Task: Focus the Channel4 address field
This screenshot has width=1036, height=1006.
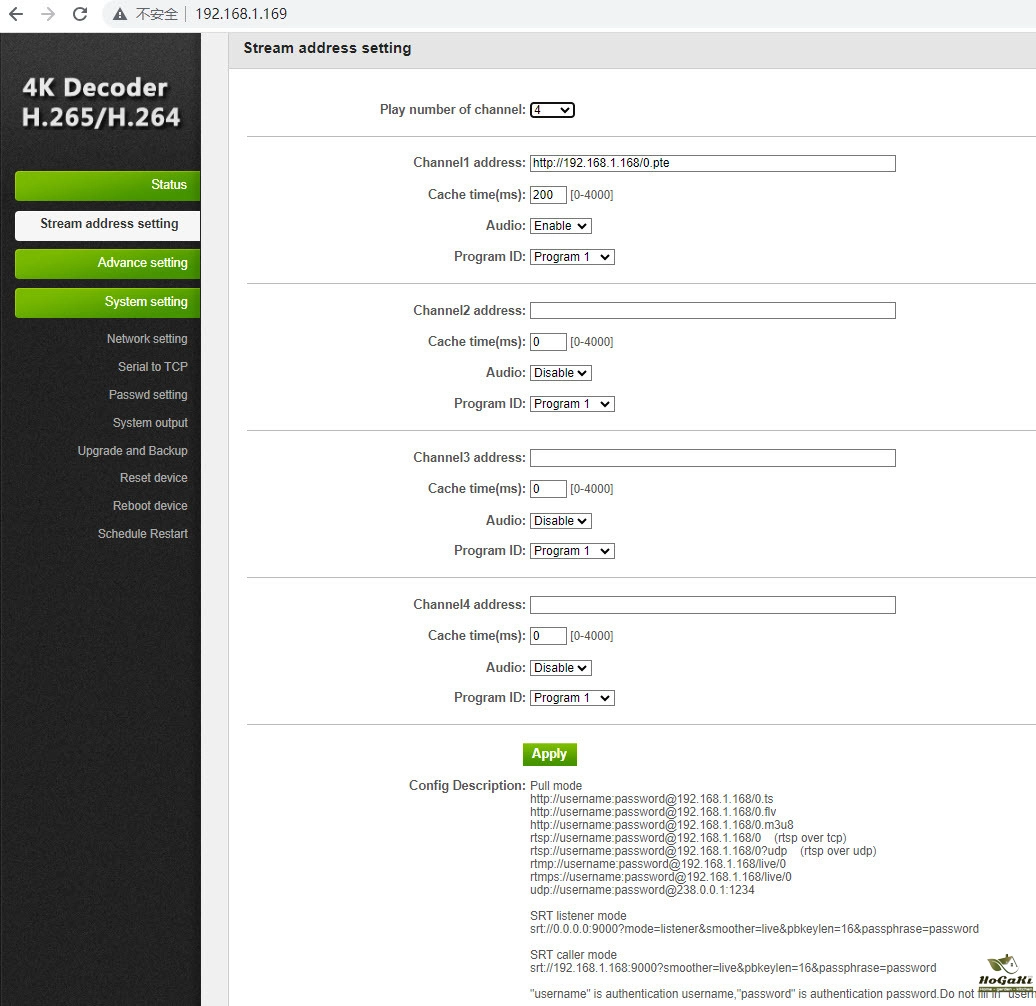Action: (712, 605)
